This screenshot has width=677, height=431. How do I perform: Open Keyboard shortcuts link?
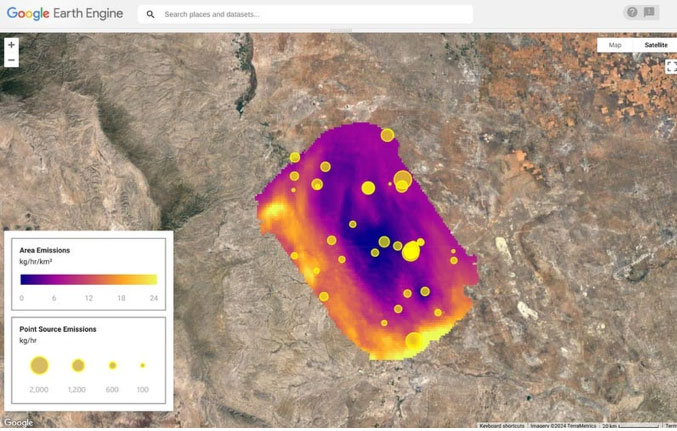503,426
